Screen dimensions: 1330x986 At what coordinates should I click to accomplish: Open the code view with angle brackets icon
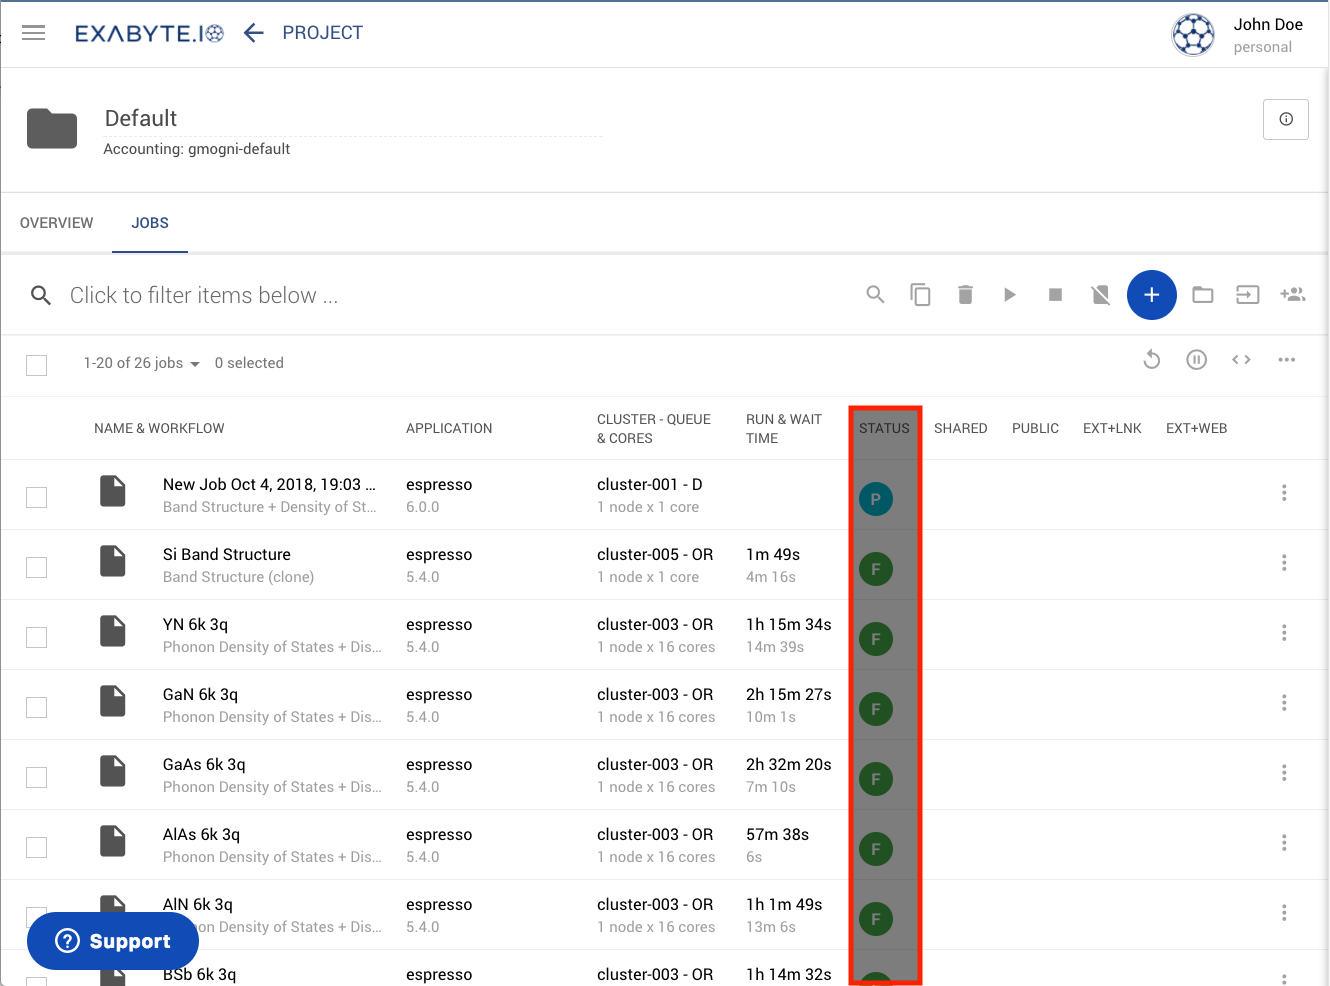pos(1241,359)
